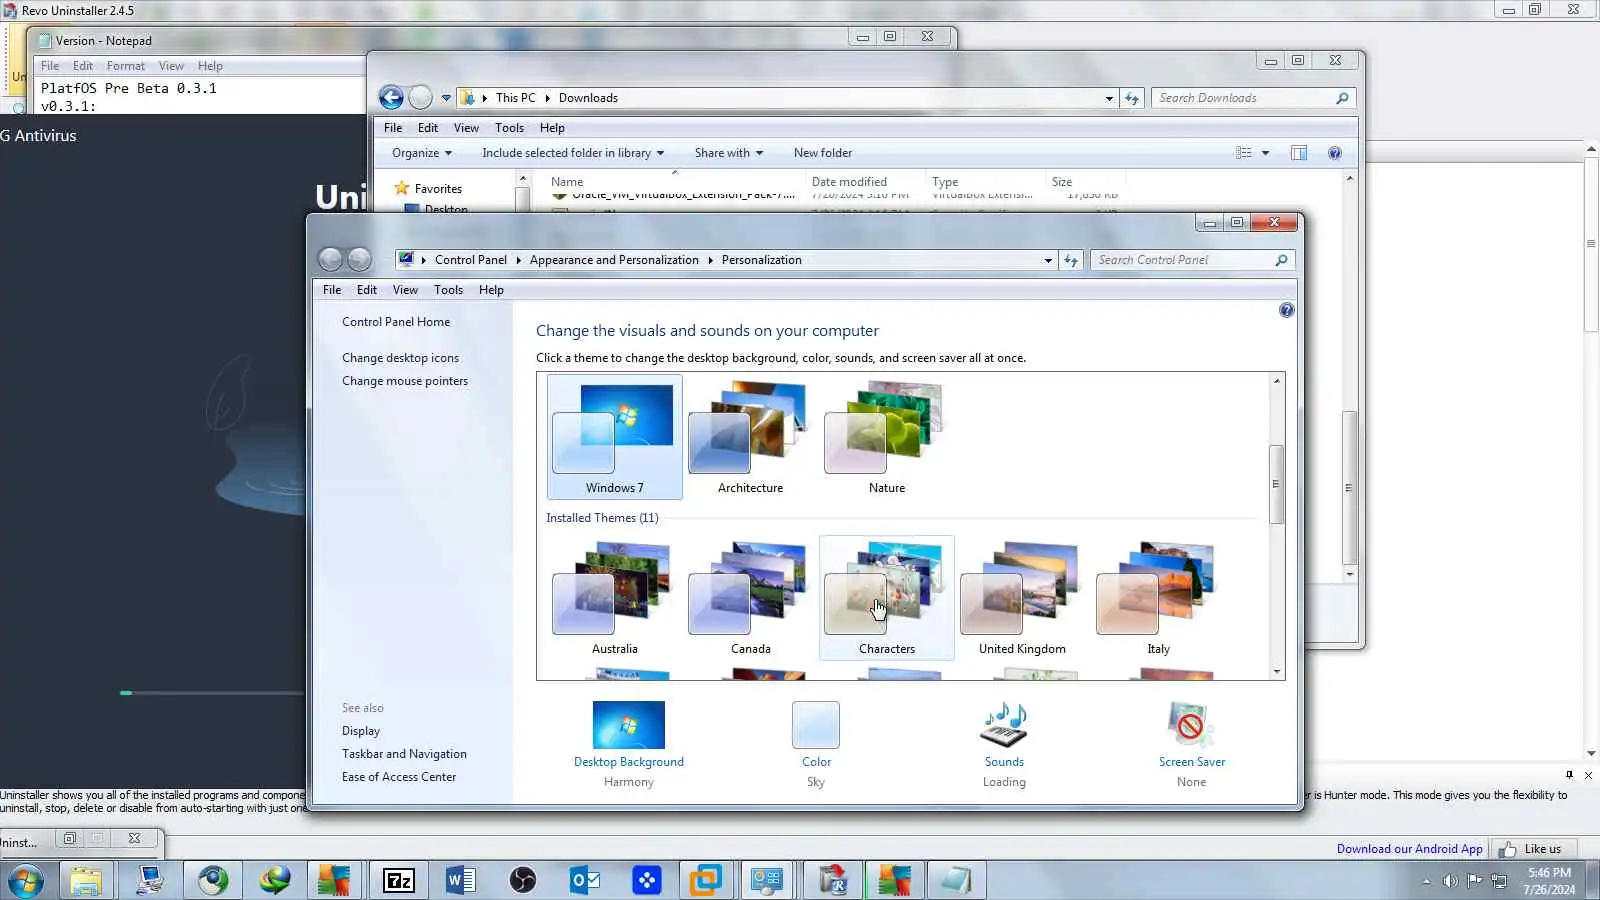Expand the Control Panel address bar dropdown
Viewport: 1600px width, 900px height.
[1048, 260]
